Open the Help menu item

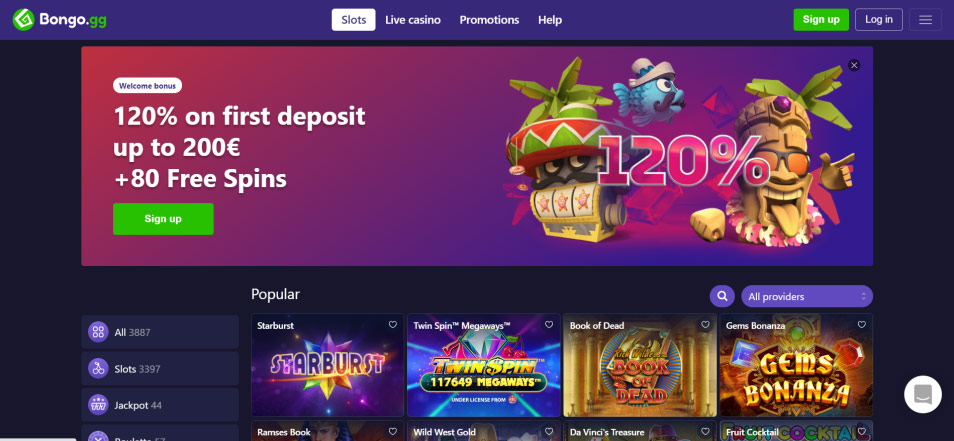click(550, 19)
